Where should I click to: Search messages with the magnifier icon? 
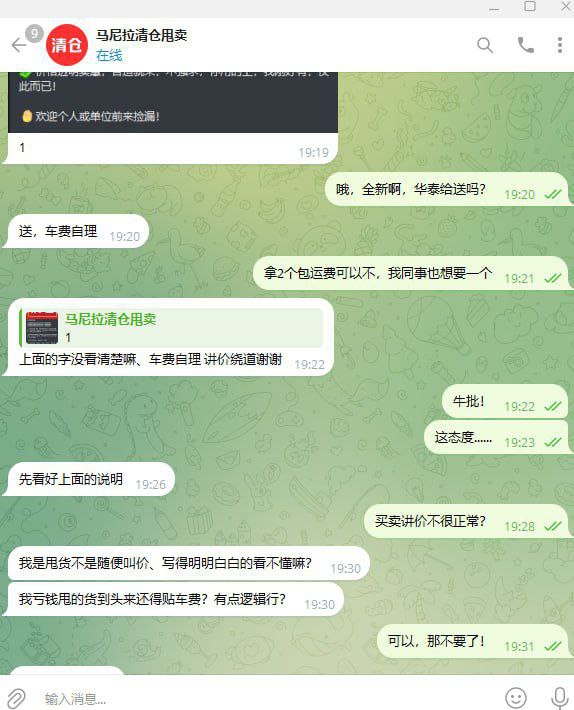485,45
